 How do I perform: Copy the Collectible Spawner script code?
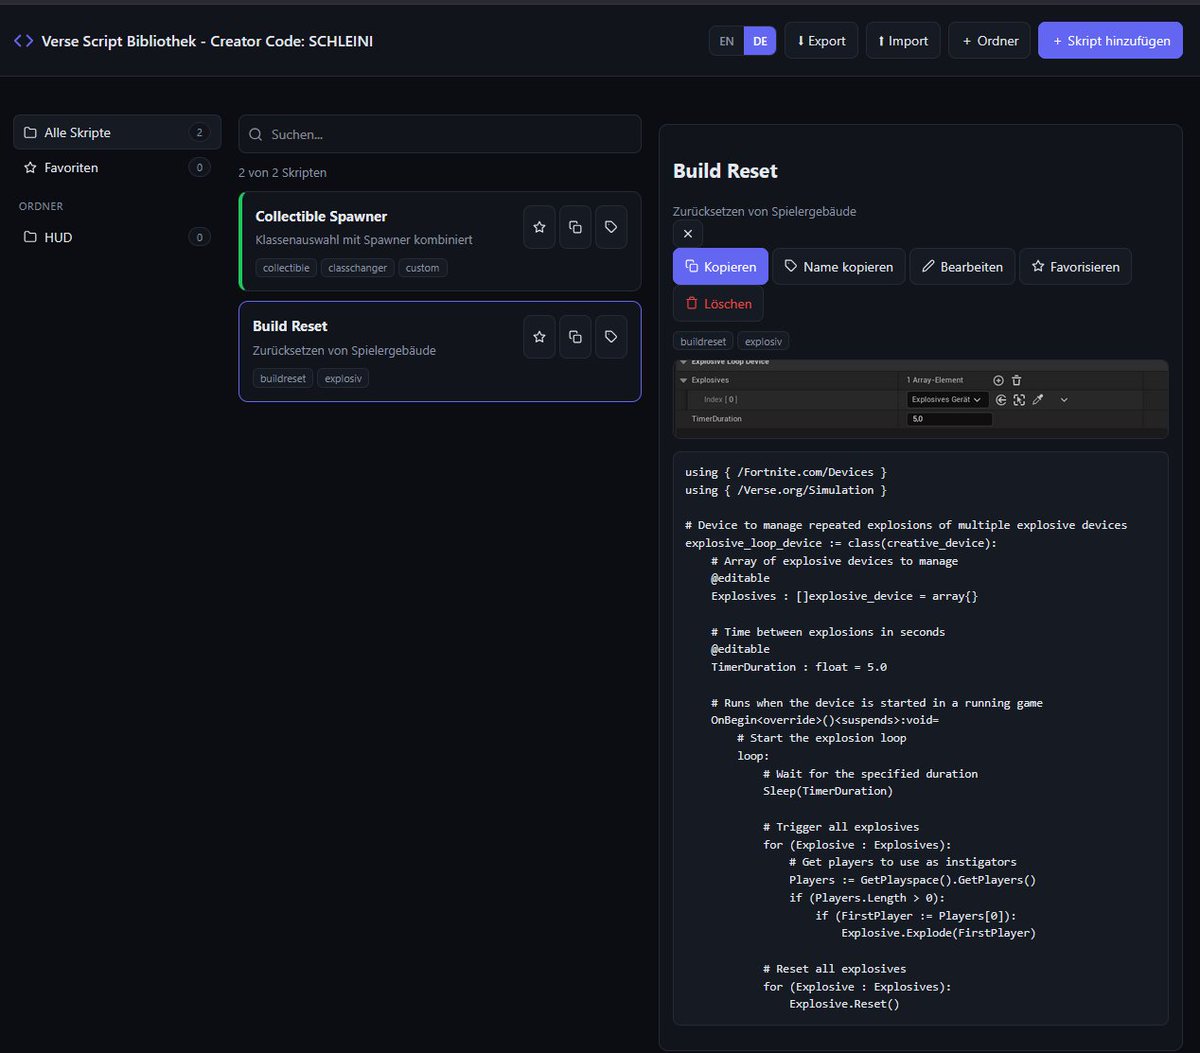point(575,227)
